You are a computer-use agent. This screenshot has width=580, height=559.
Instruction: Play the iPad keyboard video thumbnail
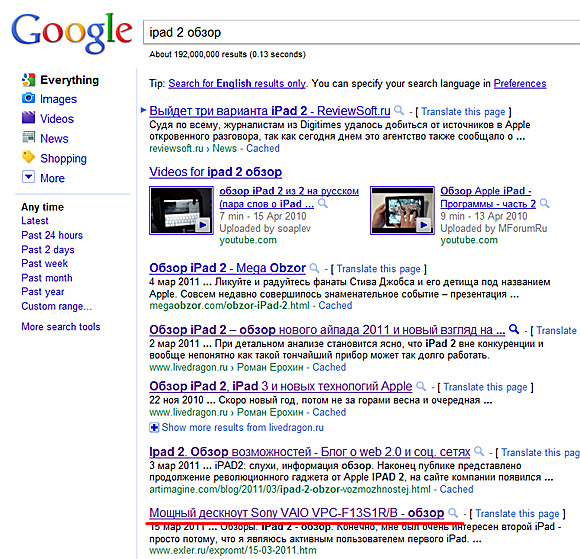181,210
